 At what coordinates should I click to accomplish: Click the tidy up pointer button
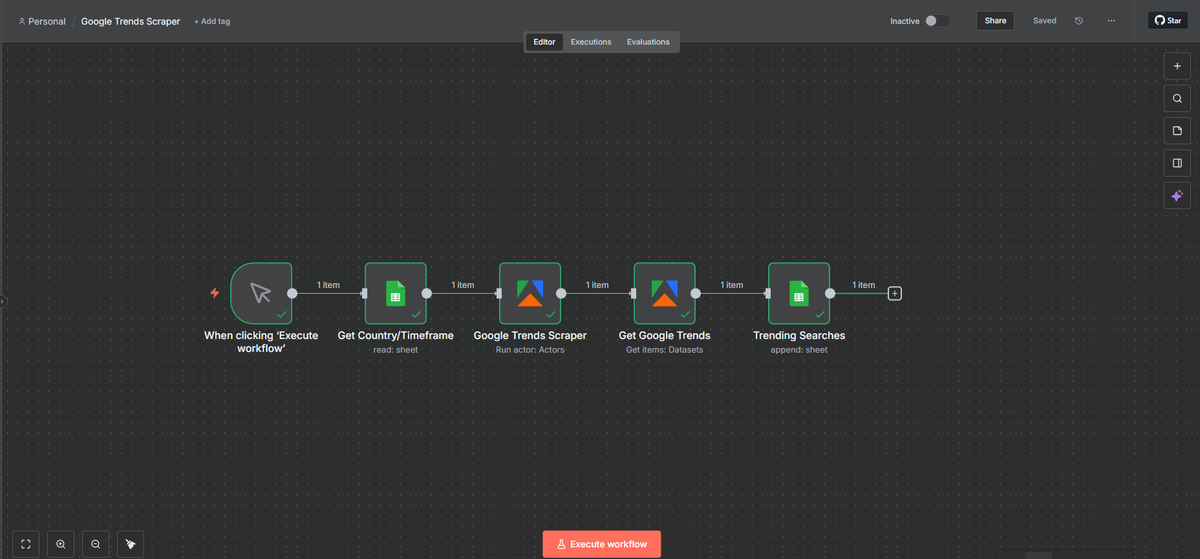[130, 544]
